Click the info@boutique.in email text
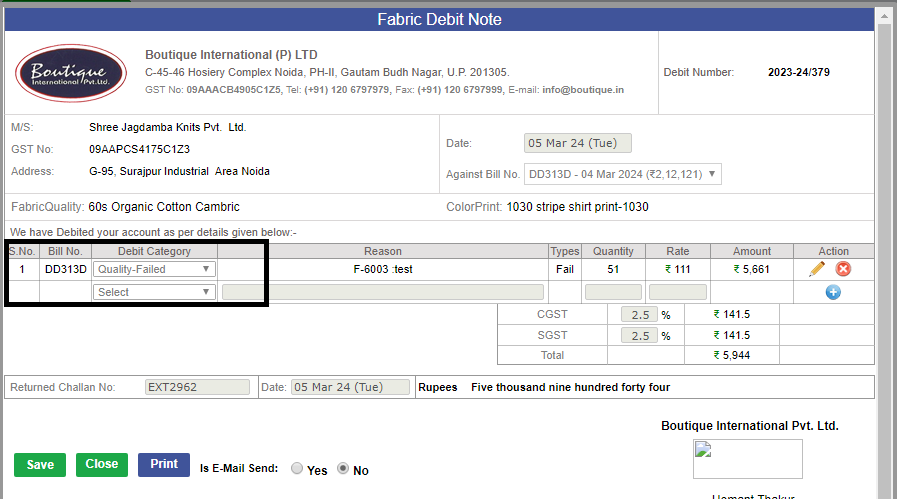Viewport: 897px width, 499px height. click(x=583, y=90)
